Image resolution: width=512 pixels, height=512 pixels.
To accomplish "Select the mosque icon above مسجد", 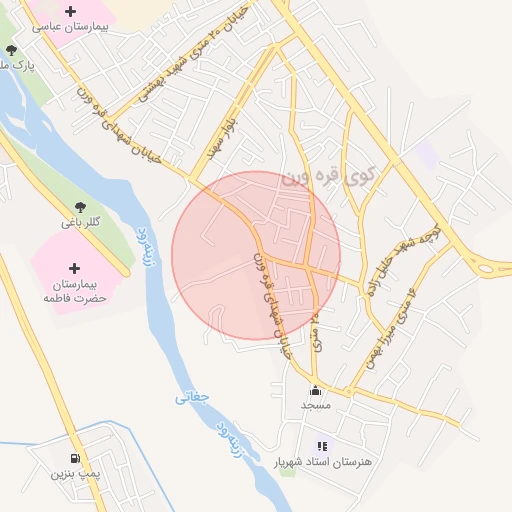I will (315, 390).
